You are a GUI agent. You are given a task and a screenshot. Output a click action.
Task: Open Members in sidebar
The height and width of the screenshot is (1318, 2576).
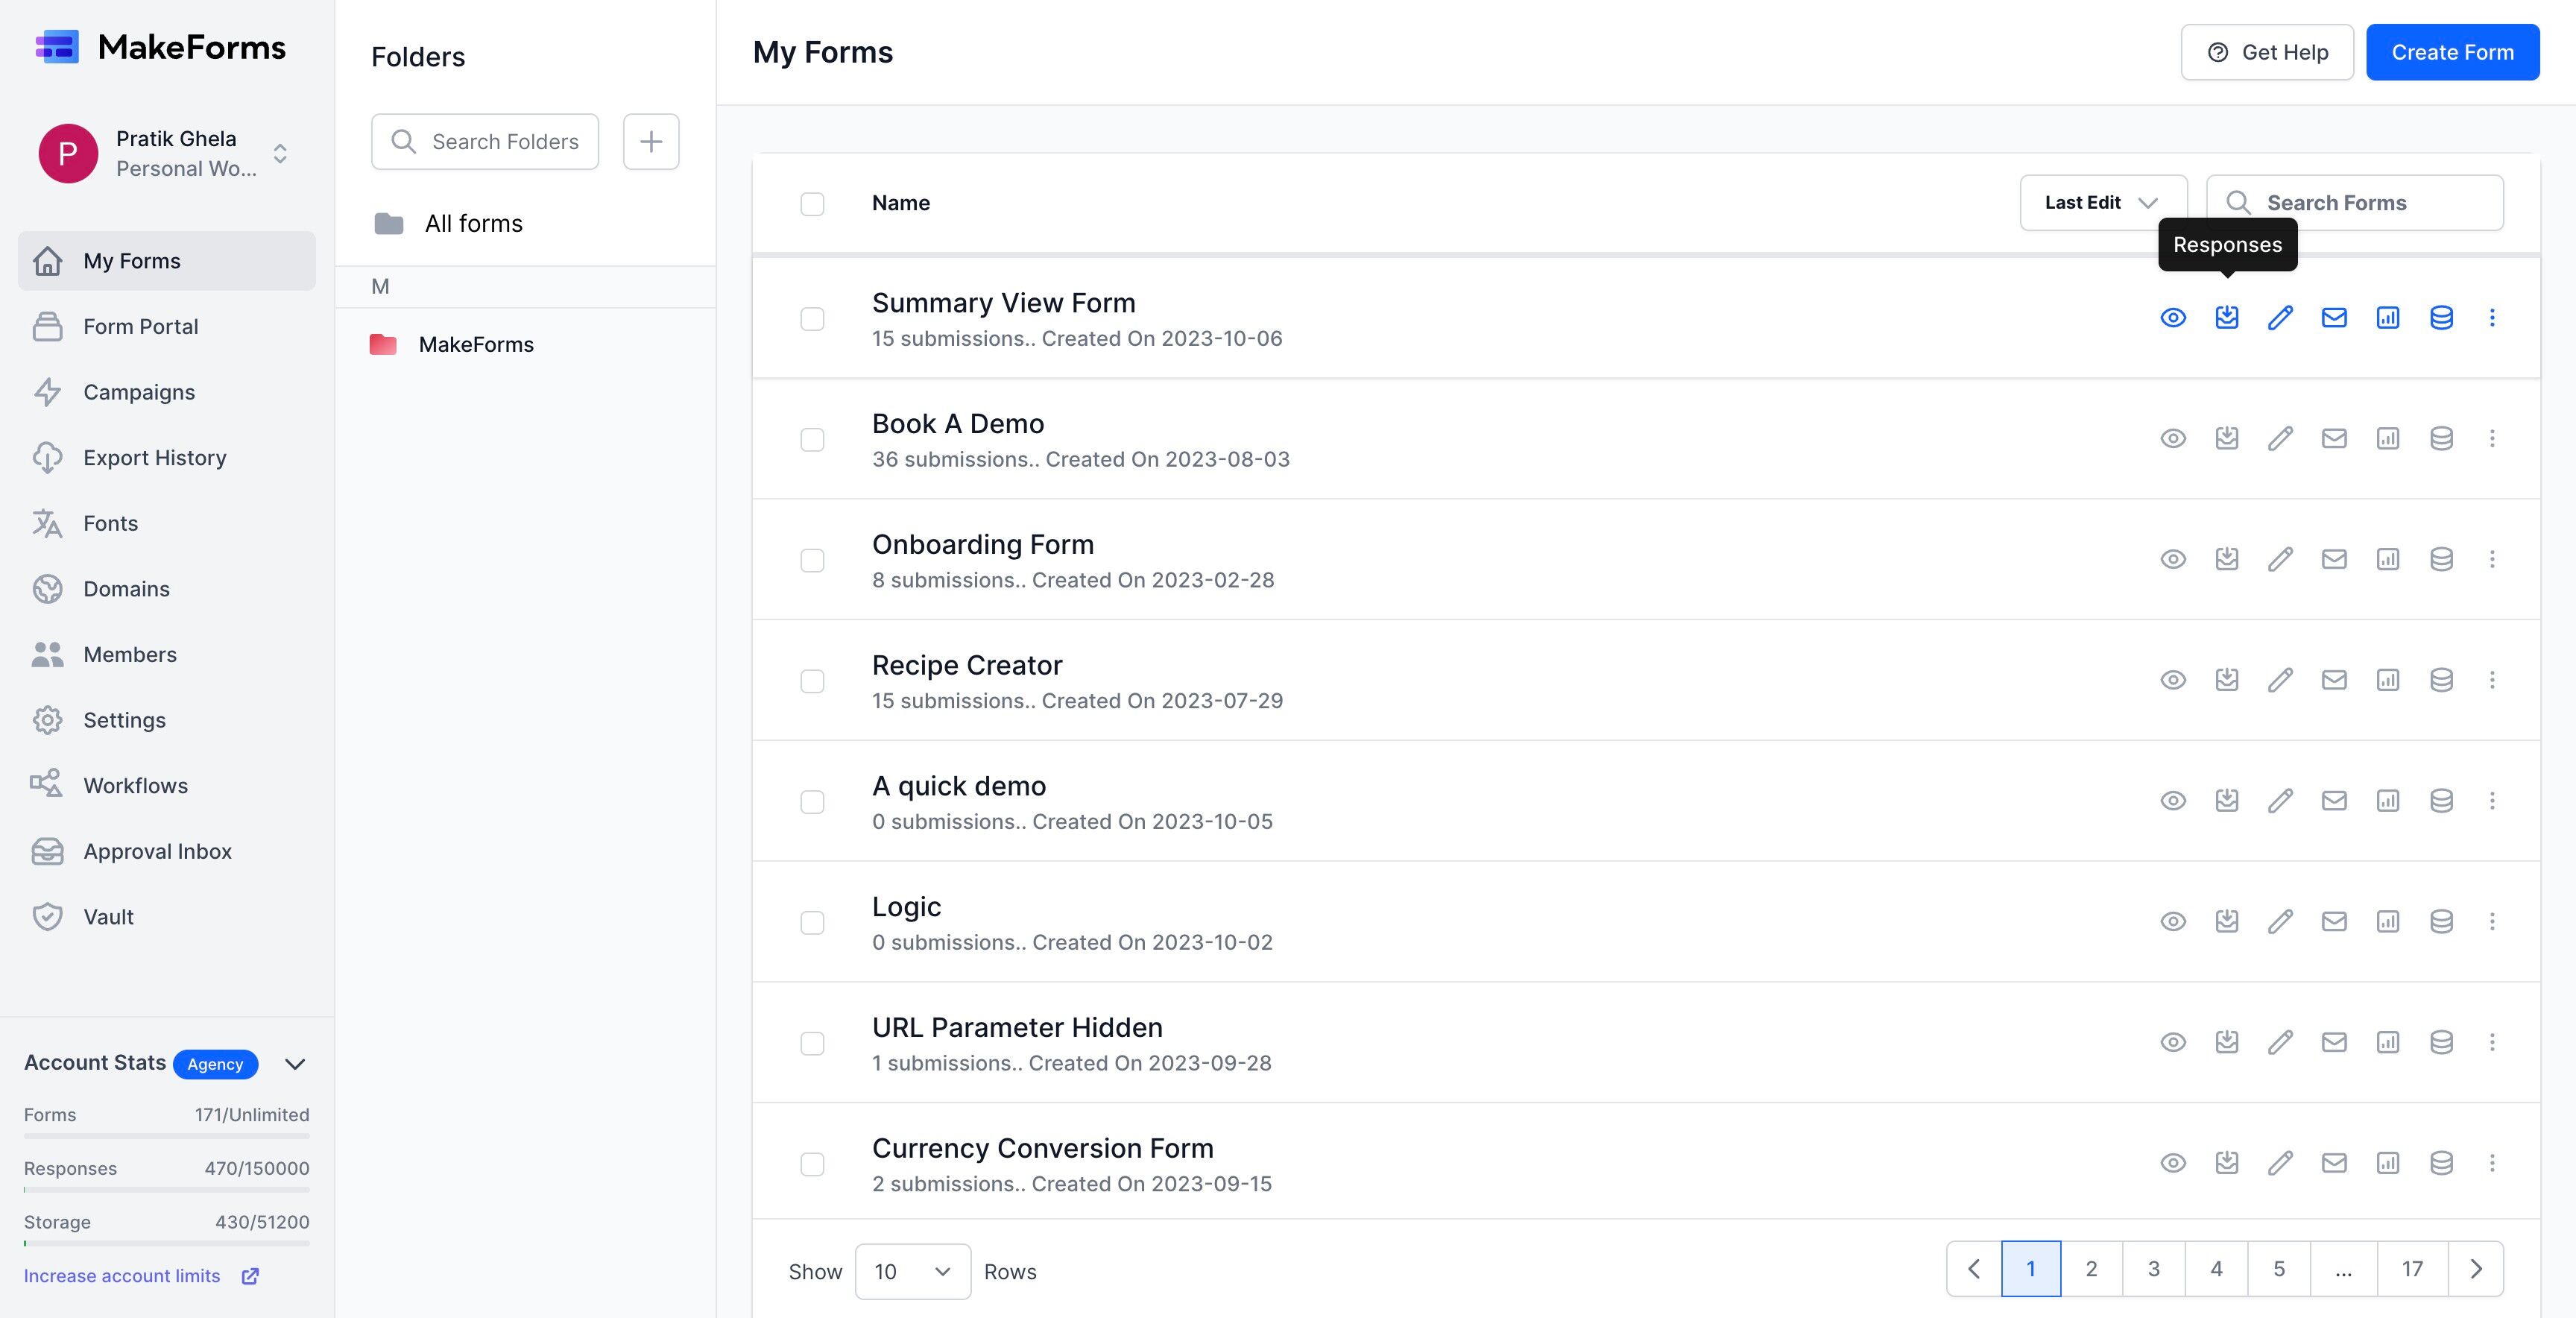click(x=166, y=655)
